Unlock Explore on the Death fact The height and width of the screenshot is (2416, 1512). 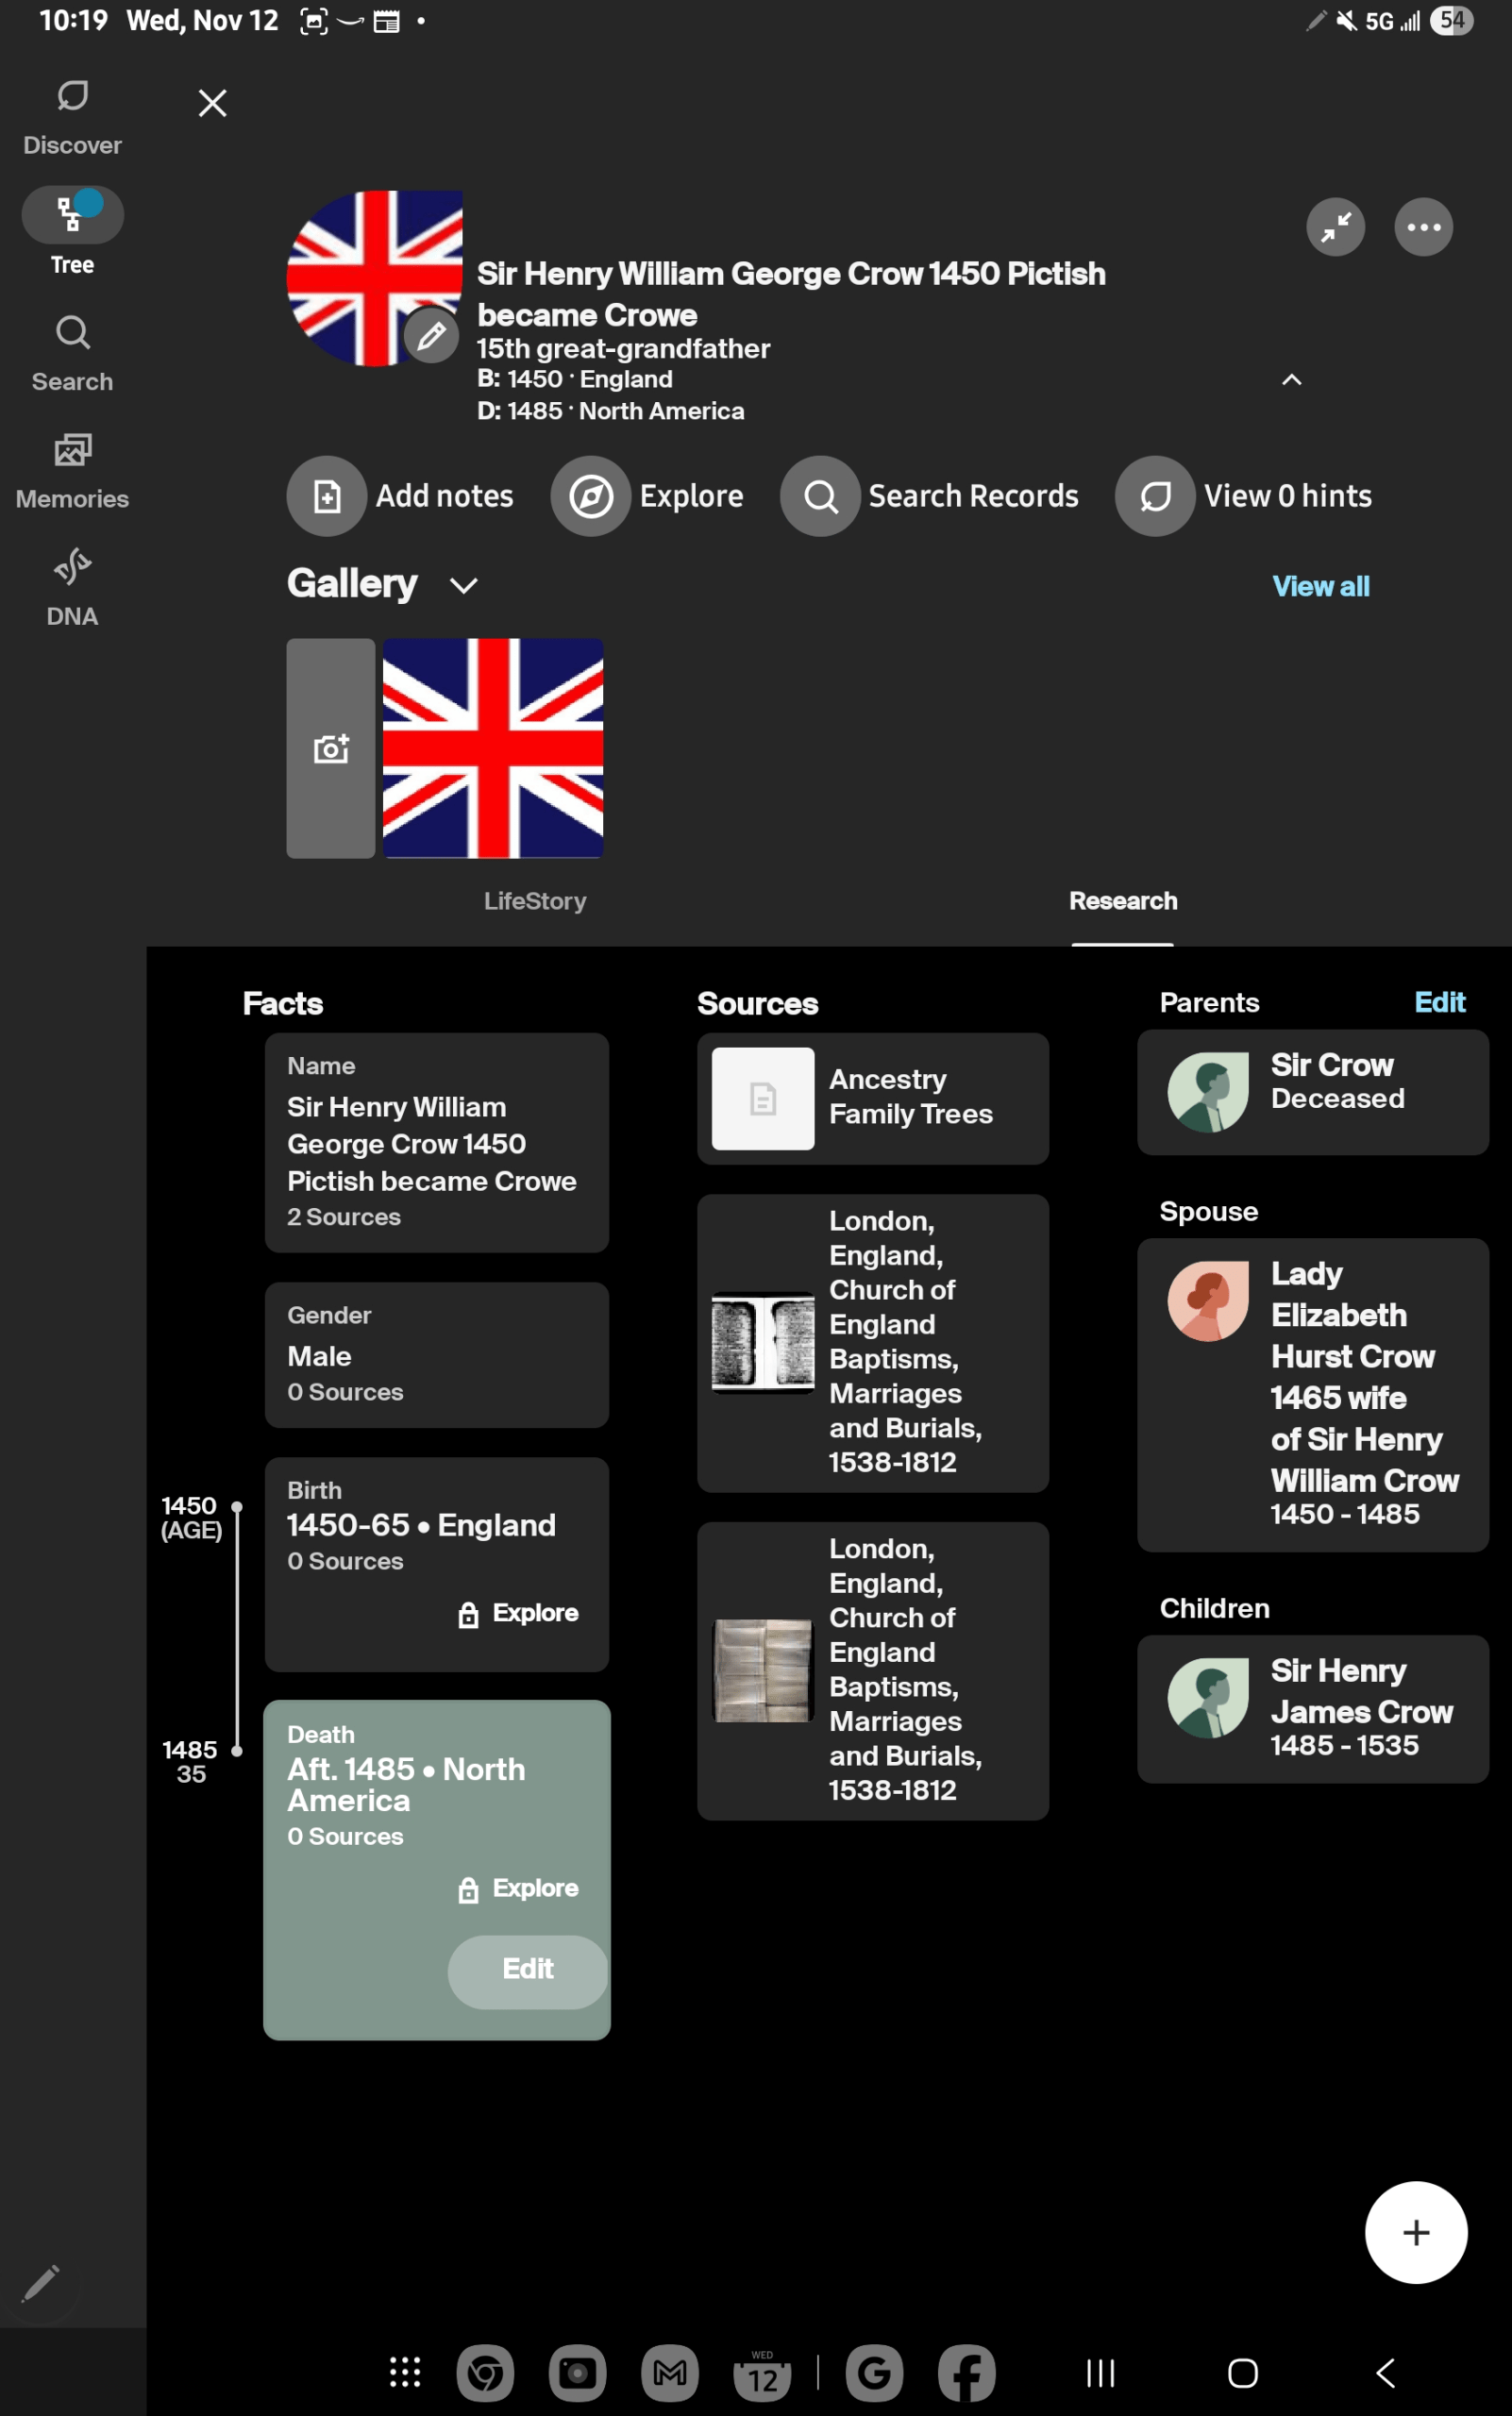tap(518, 1888)
